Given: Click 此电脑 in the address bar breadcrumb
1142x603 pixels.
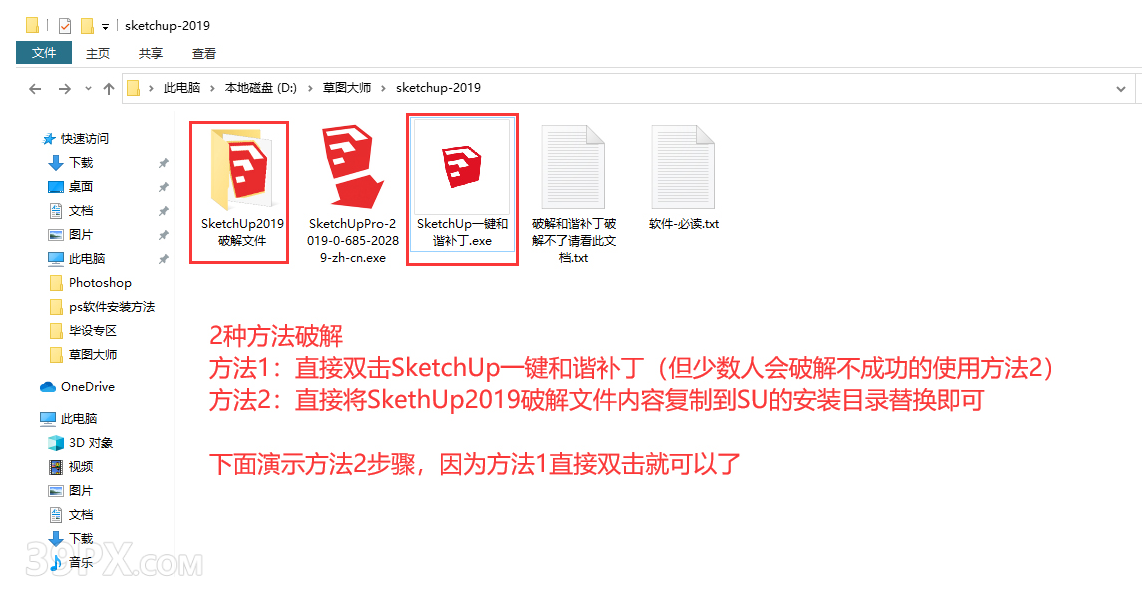Looking at the screenshot, I should pos(182,88).
